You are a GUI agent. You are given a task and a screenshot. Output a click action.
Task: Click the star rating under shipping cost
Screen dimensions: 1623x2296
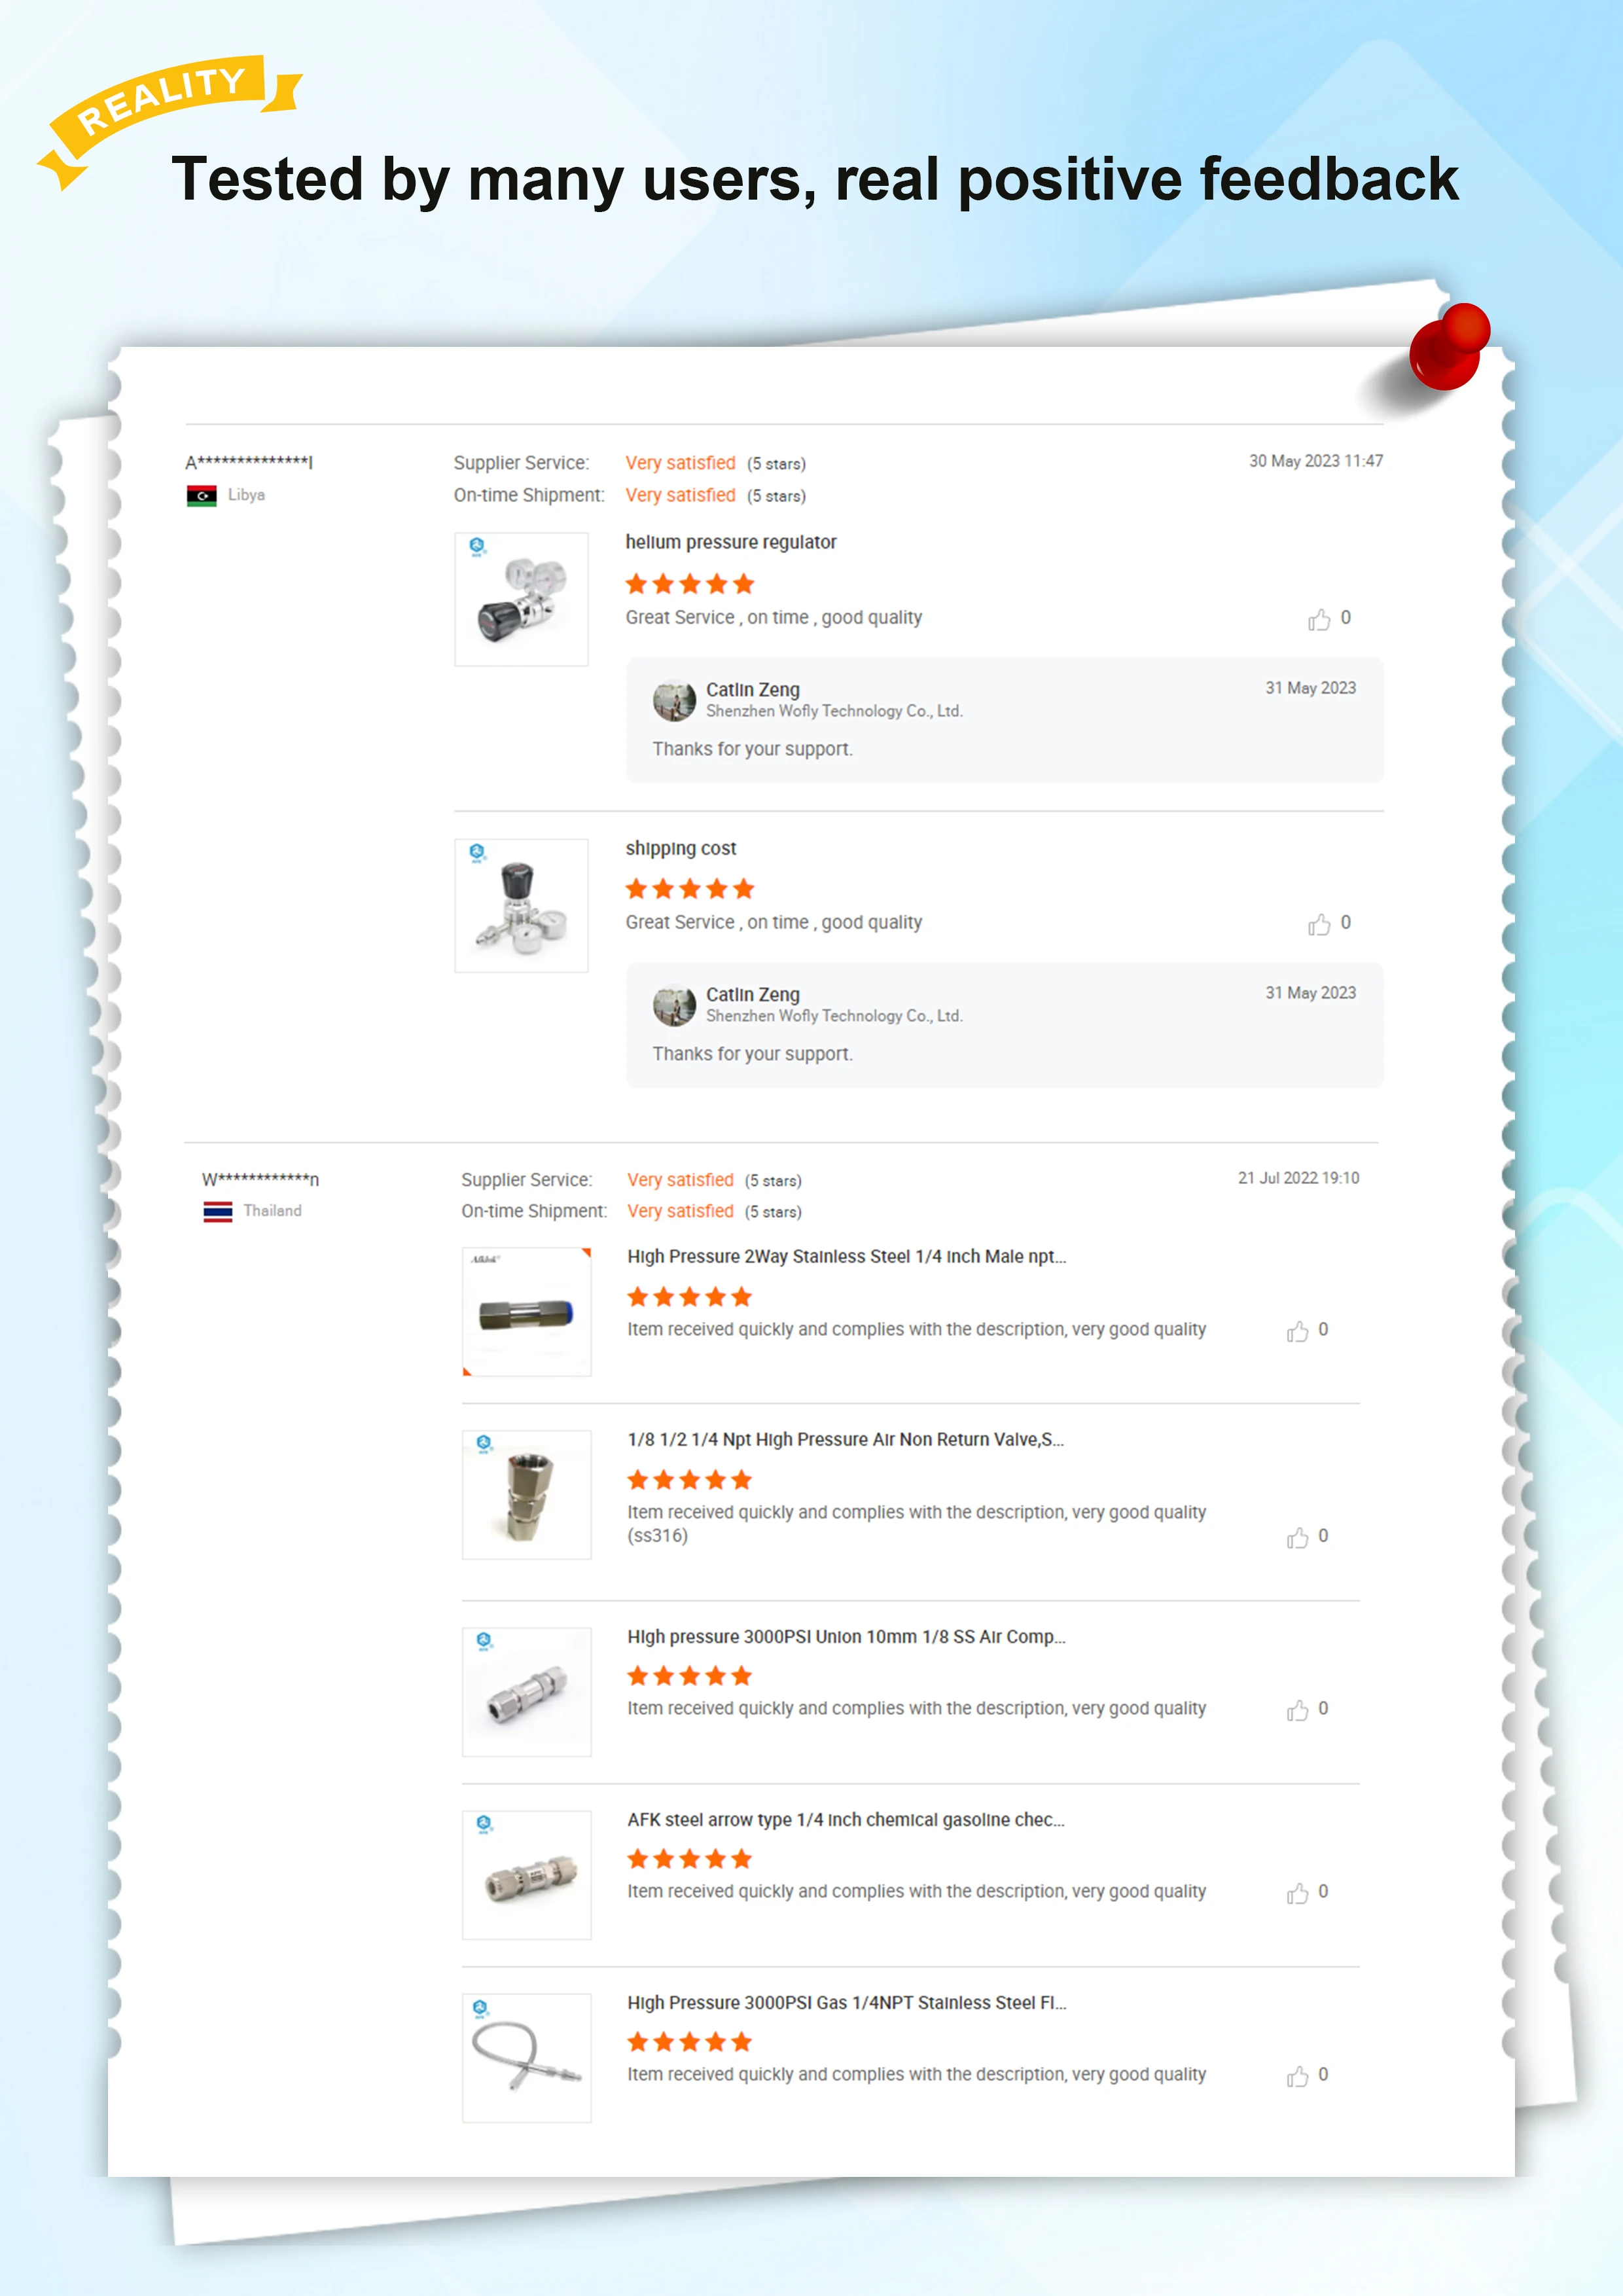690,889
